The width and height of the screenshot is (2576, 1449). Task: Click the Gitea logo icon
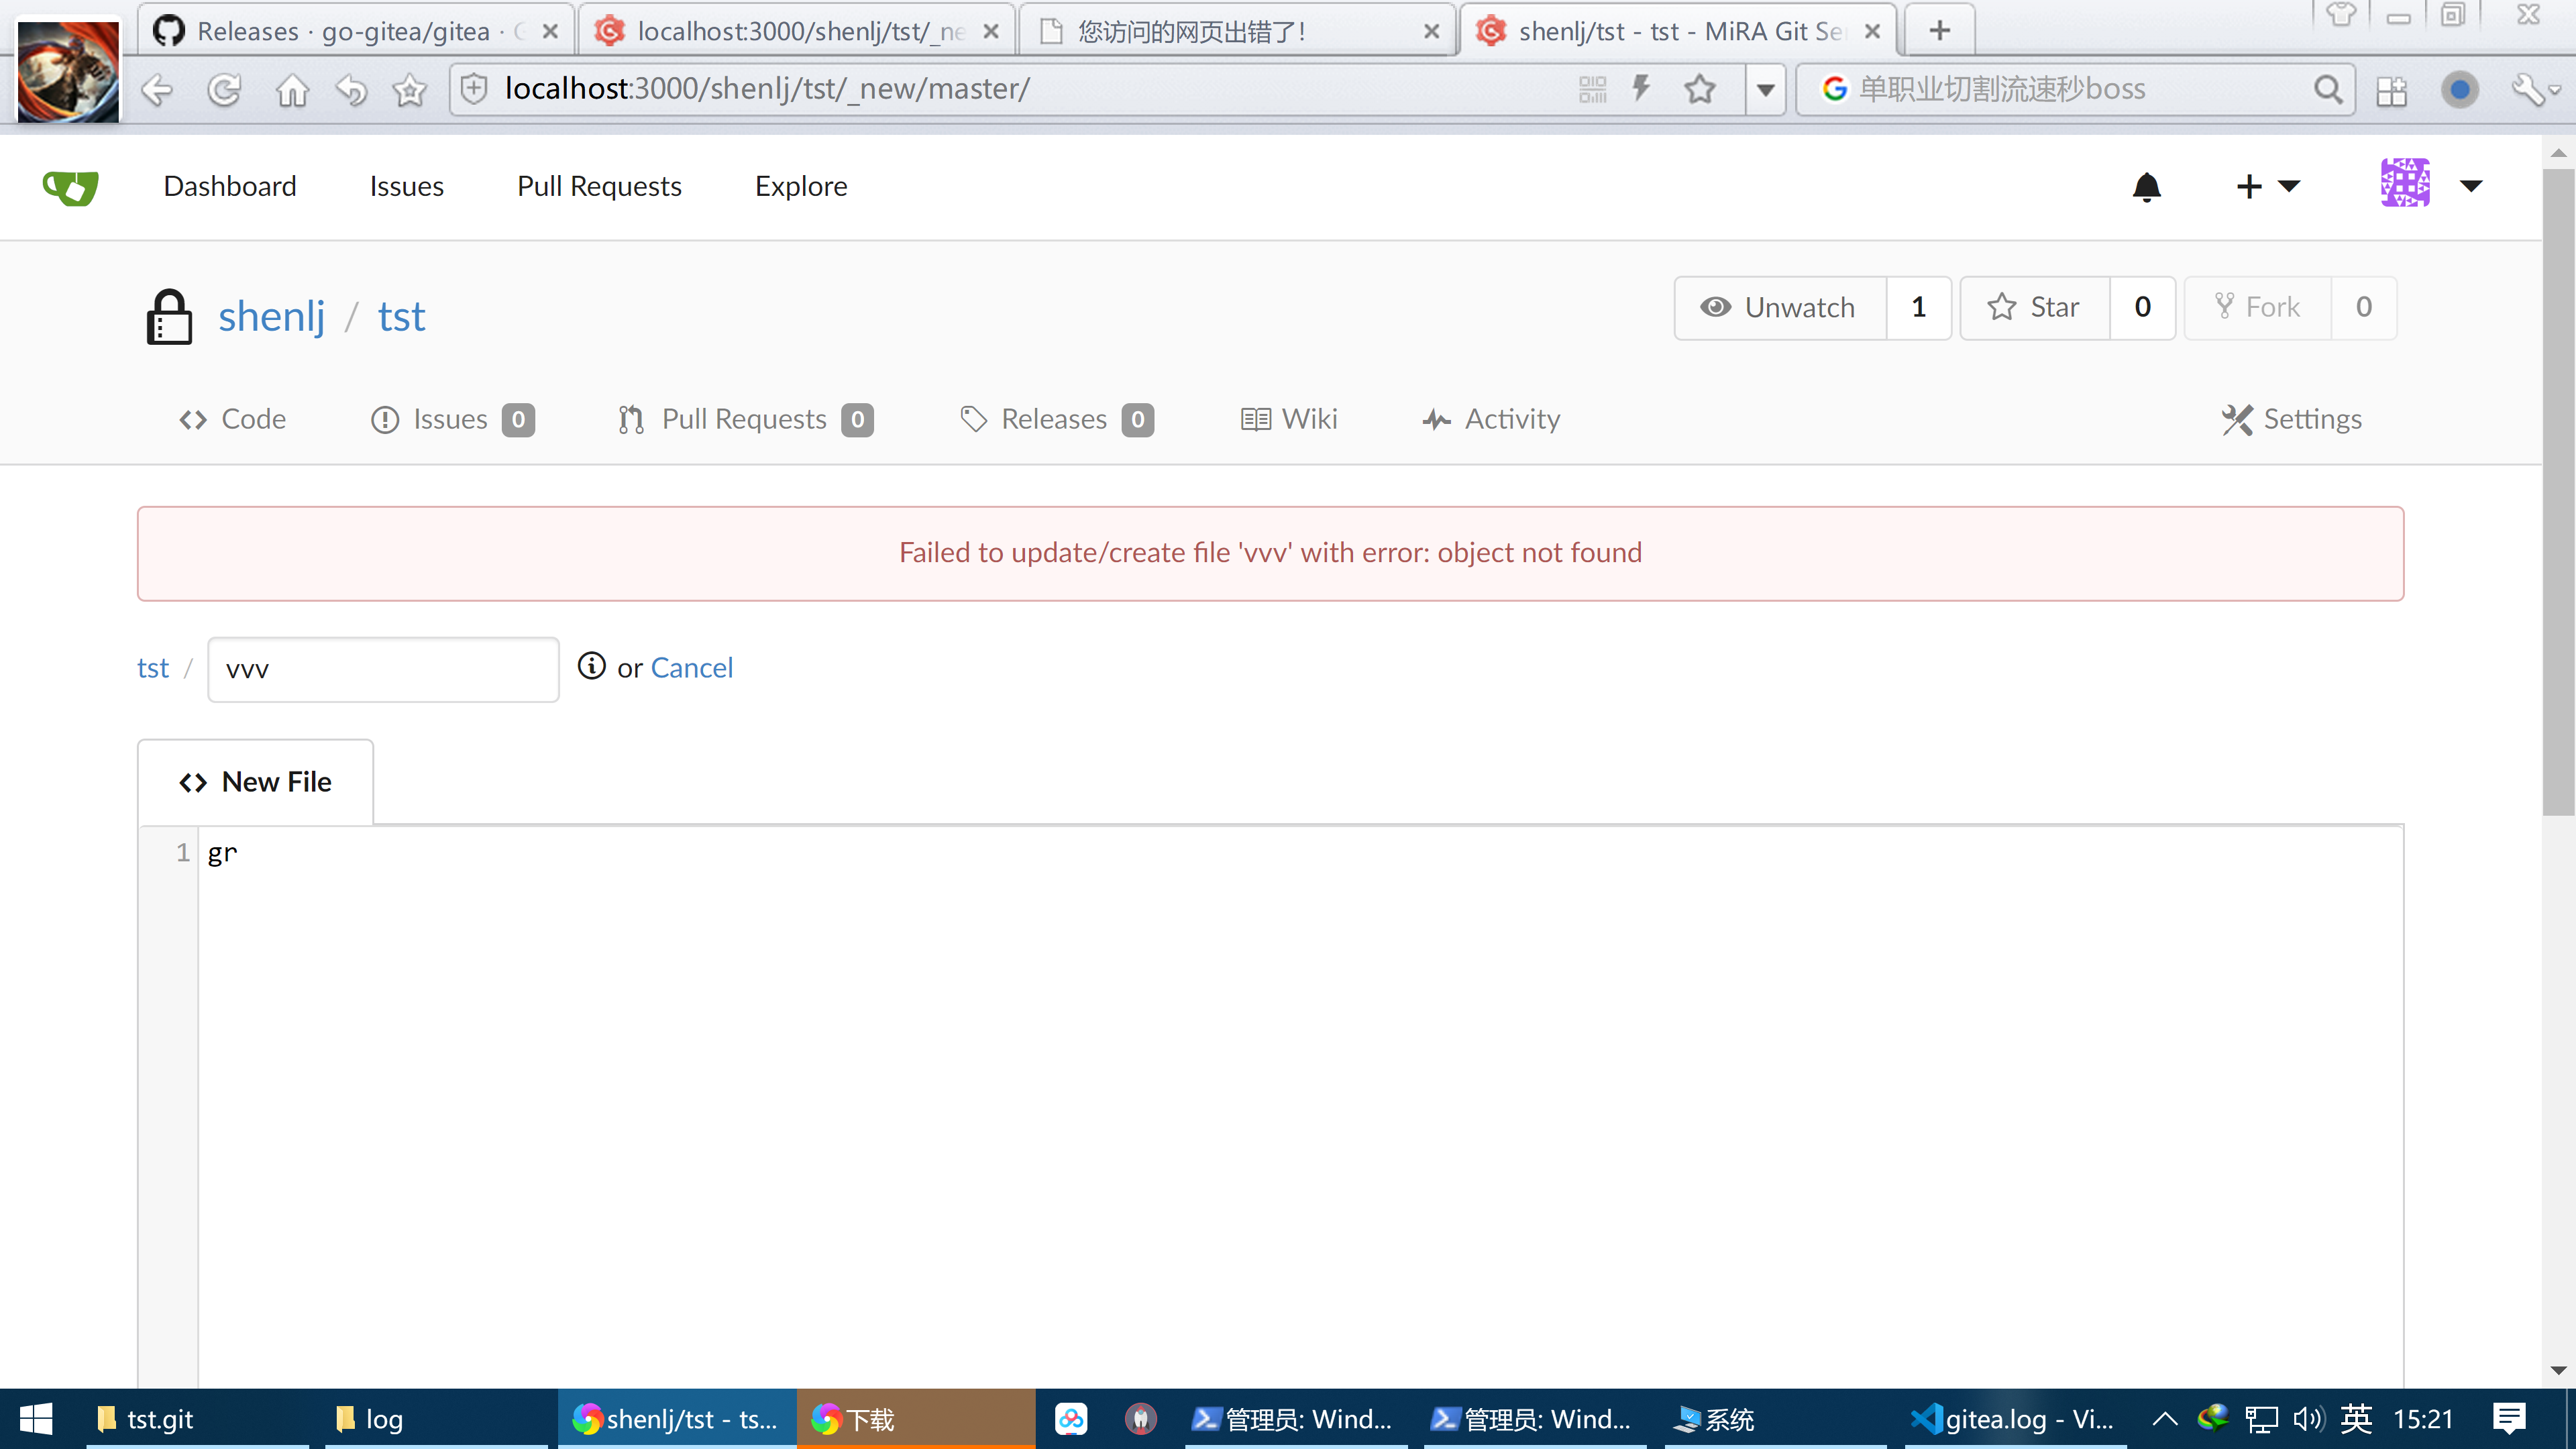point(70,187)
